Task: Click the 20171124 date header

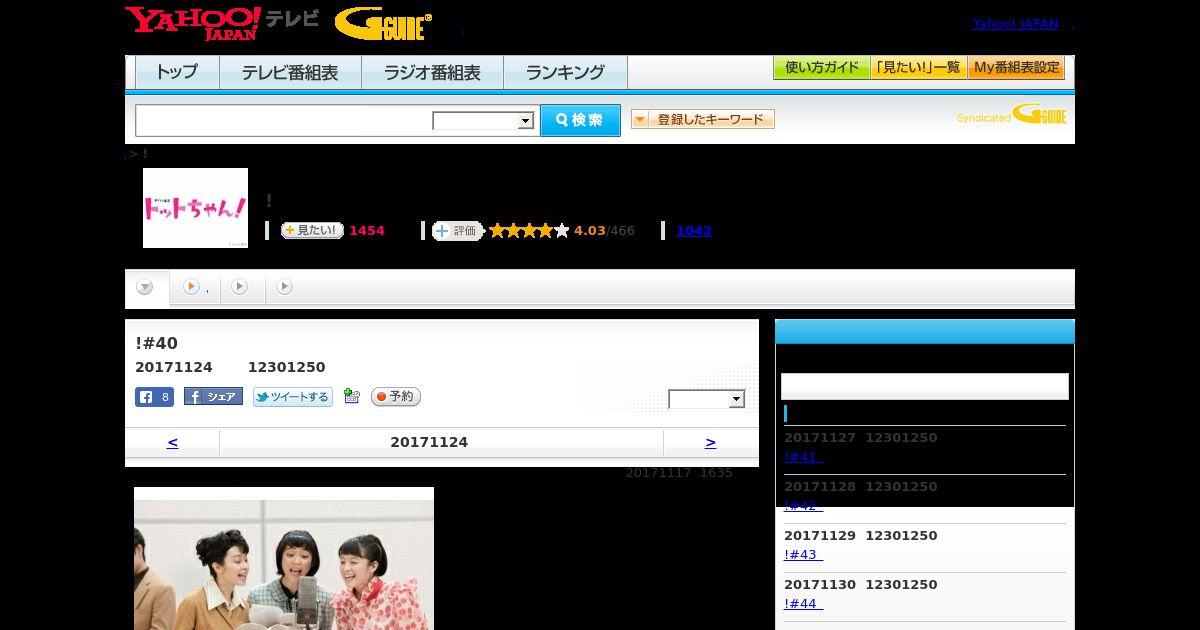Action: pos(429,442)
